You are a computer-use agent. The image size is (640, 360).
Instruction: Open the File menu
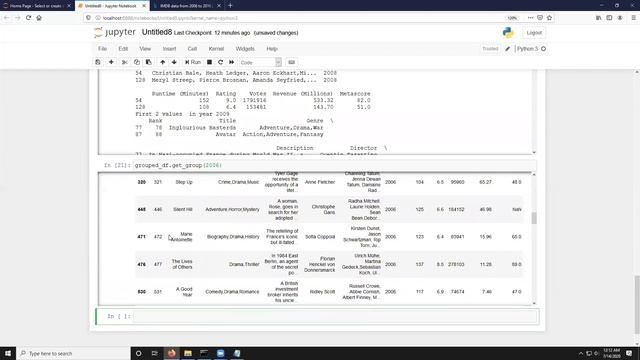(x=102, y=49)
